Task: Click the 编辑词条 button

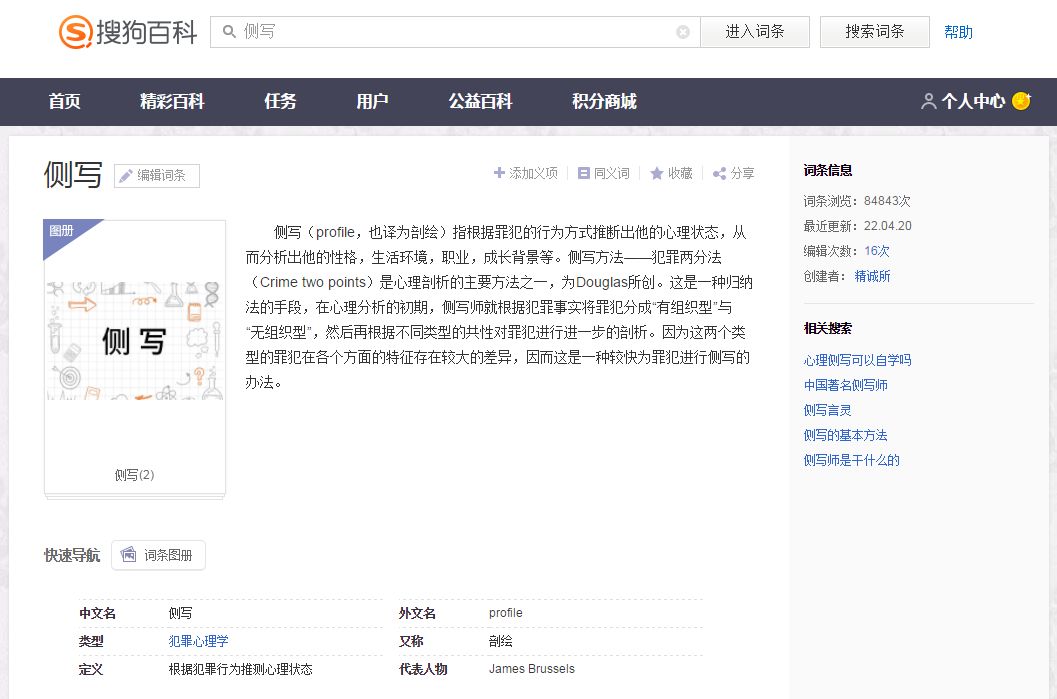Action: pos(156,176)
